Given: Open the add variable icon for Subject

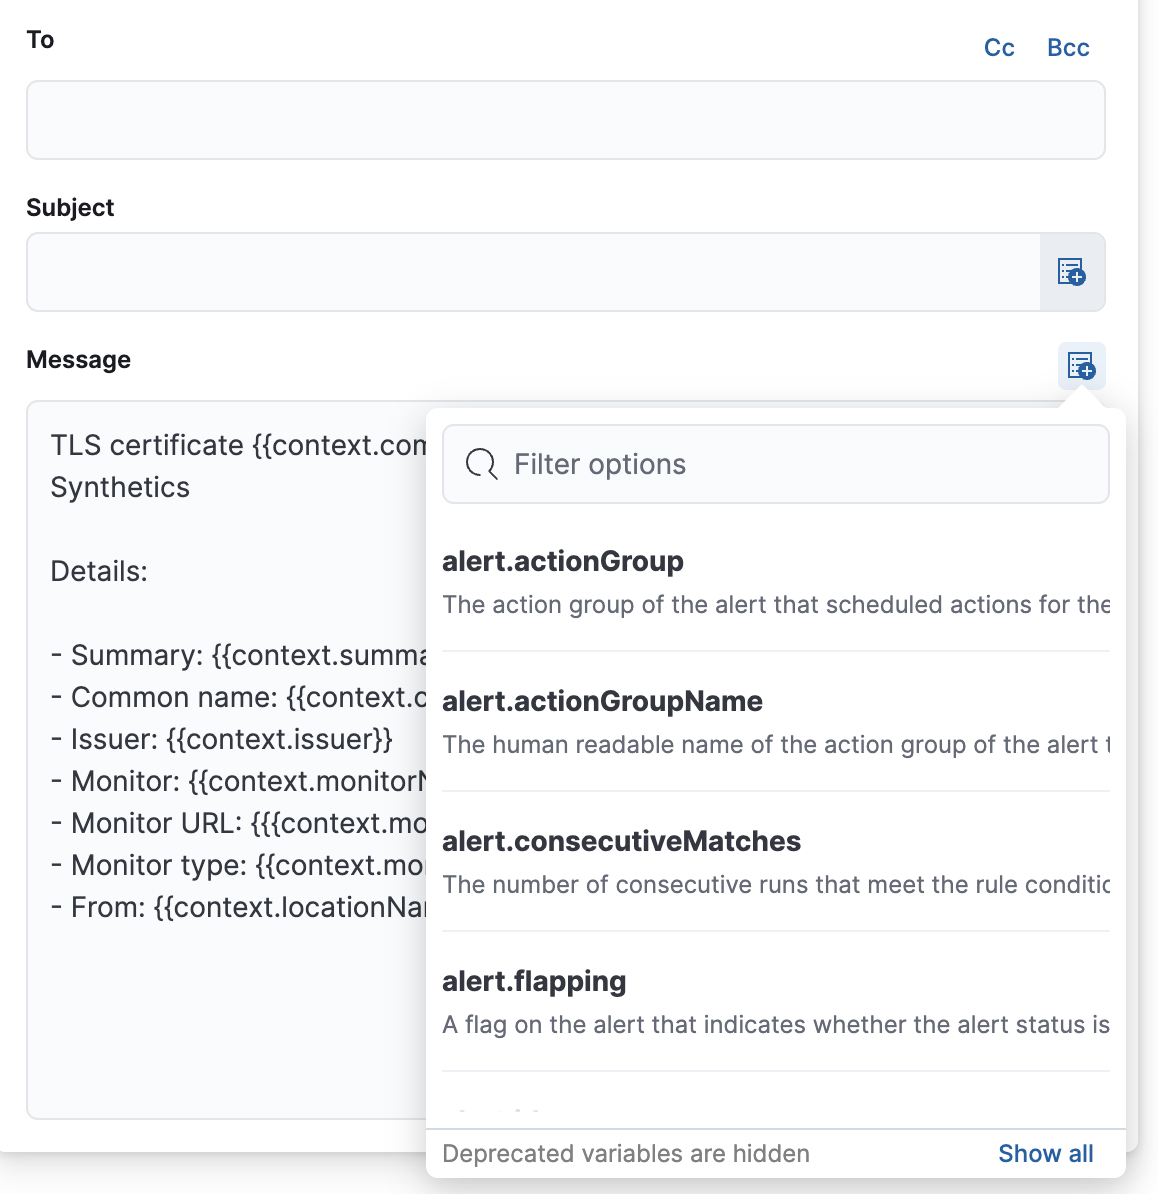Looking at the screenshot, I should pyautogui.click(x=1072, y=272).
